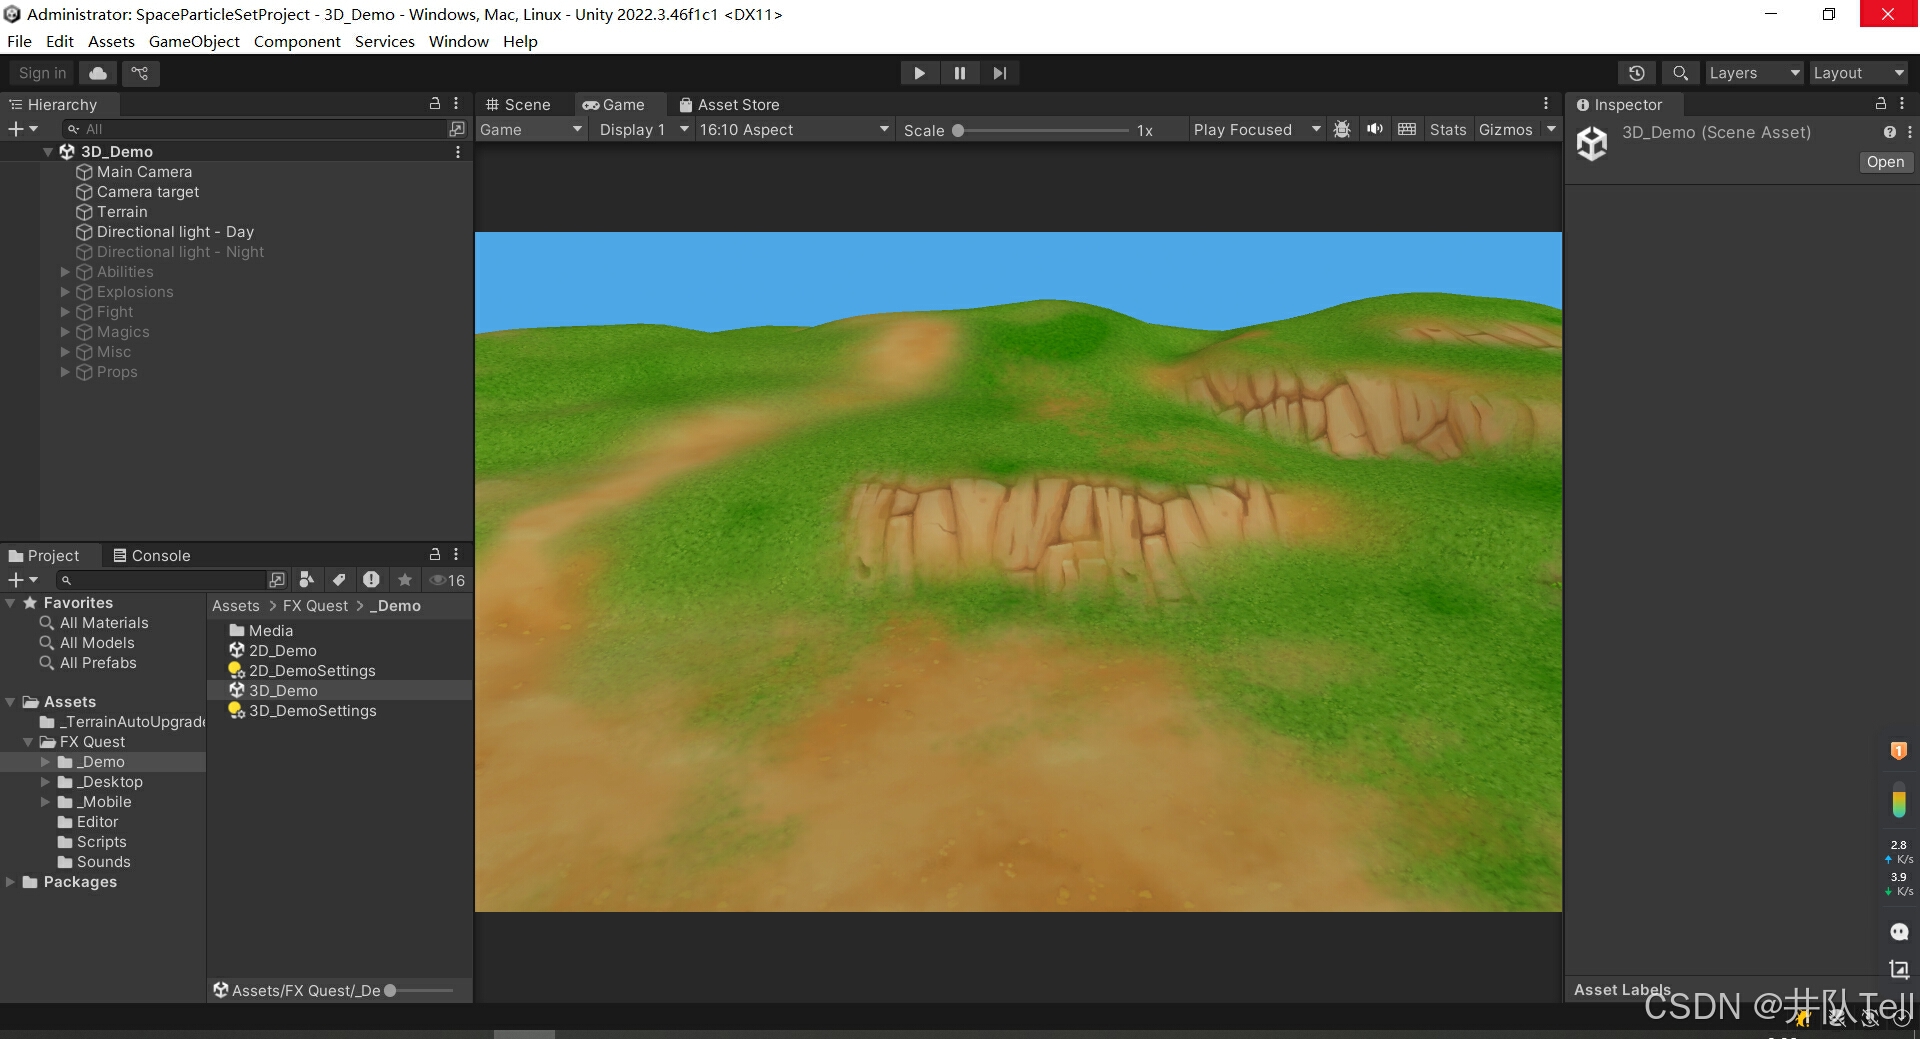This screenshot has height=1039, width=1920.
Task: Click Project search-by-label tag icon
Action: point(339,580)
